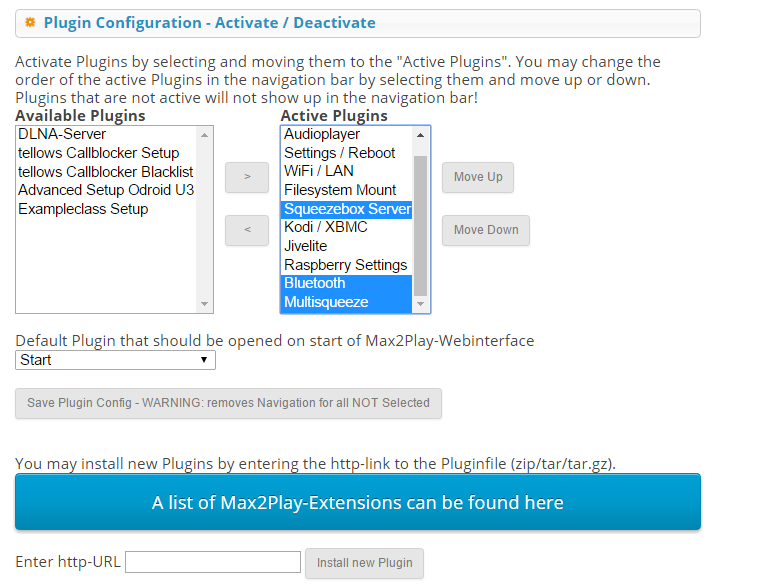The image size is (782, 584).
Task: Select Raspberry Settings in Active Plugins
Action: (347, 265)
